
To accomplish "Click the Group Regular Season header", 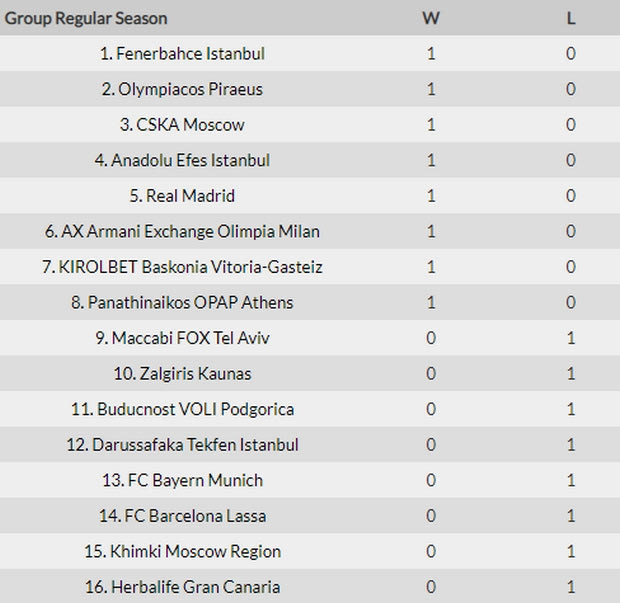I will point(86,18).
